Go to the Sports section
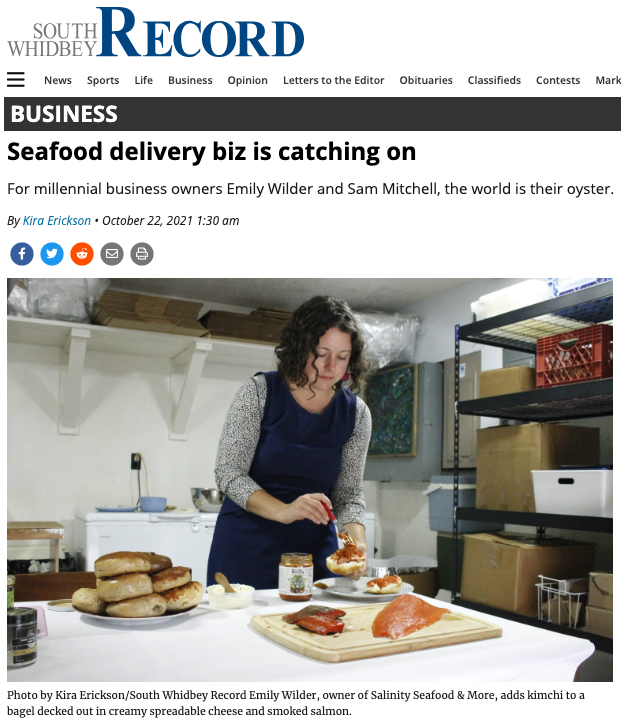 pyautogui.click(x=103, y=80)
